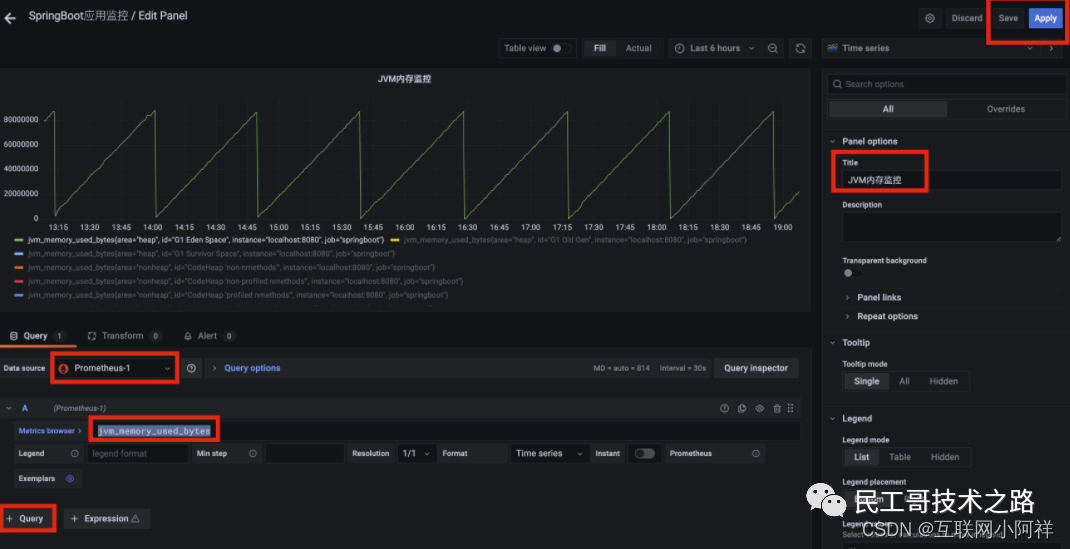Open the Last 6 hours time picker
The image size is (1070, 549).
coord(714,48)
